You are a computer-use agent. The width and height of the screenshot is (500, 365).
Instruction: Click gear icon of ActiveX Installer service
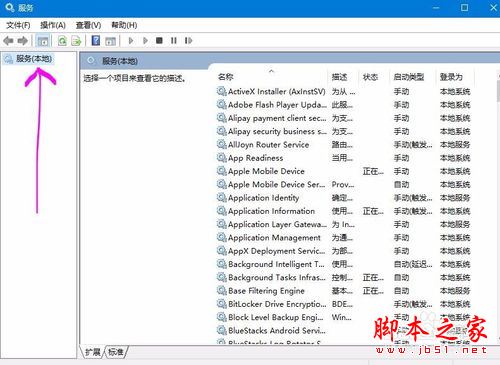(222, 91)
